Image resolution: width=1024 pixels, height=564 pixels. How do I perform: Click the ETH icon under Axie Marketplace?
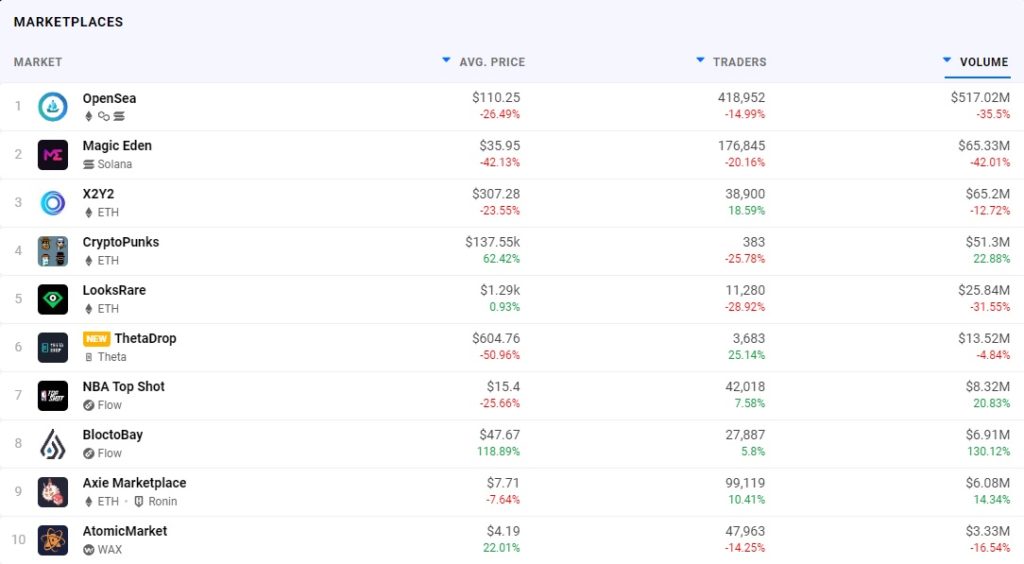click(89, 501)
